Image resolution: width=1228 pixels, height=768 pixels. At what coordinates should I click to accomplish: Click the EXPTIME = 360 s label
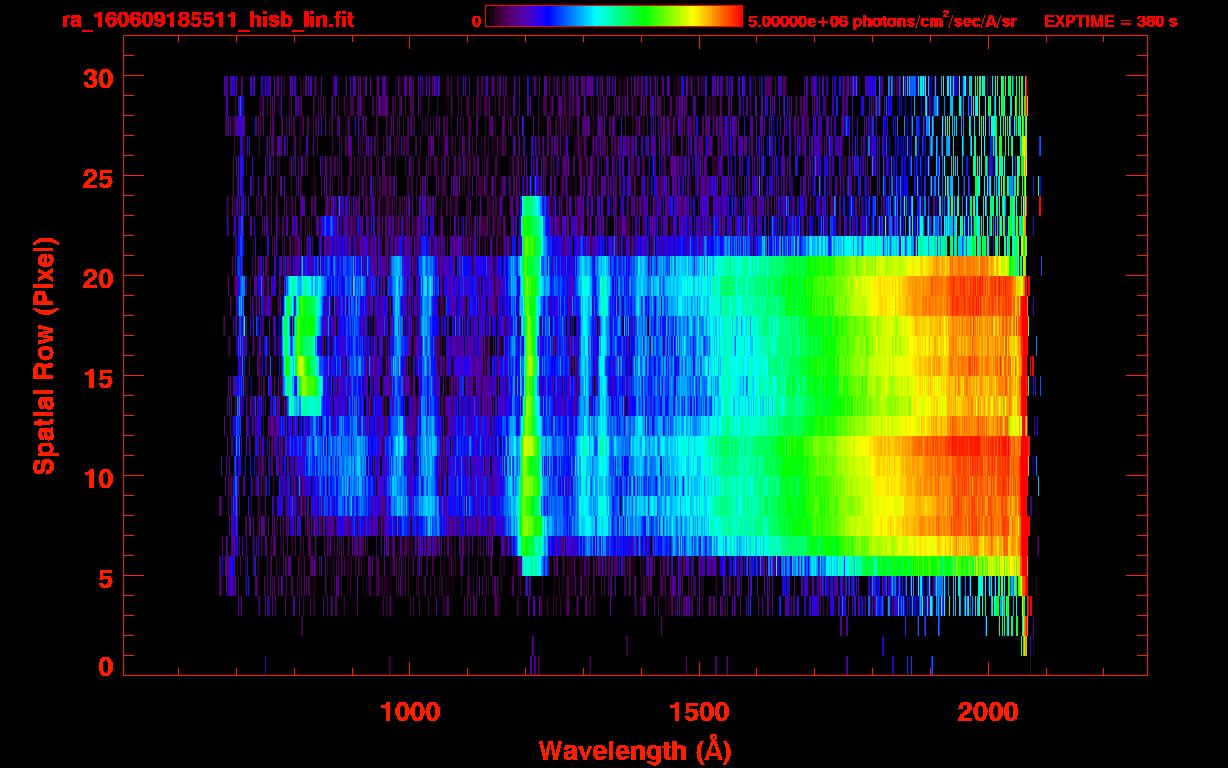(1110, 21)
